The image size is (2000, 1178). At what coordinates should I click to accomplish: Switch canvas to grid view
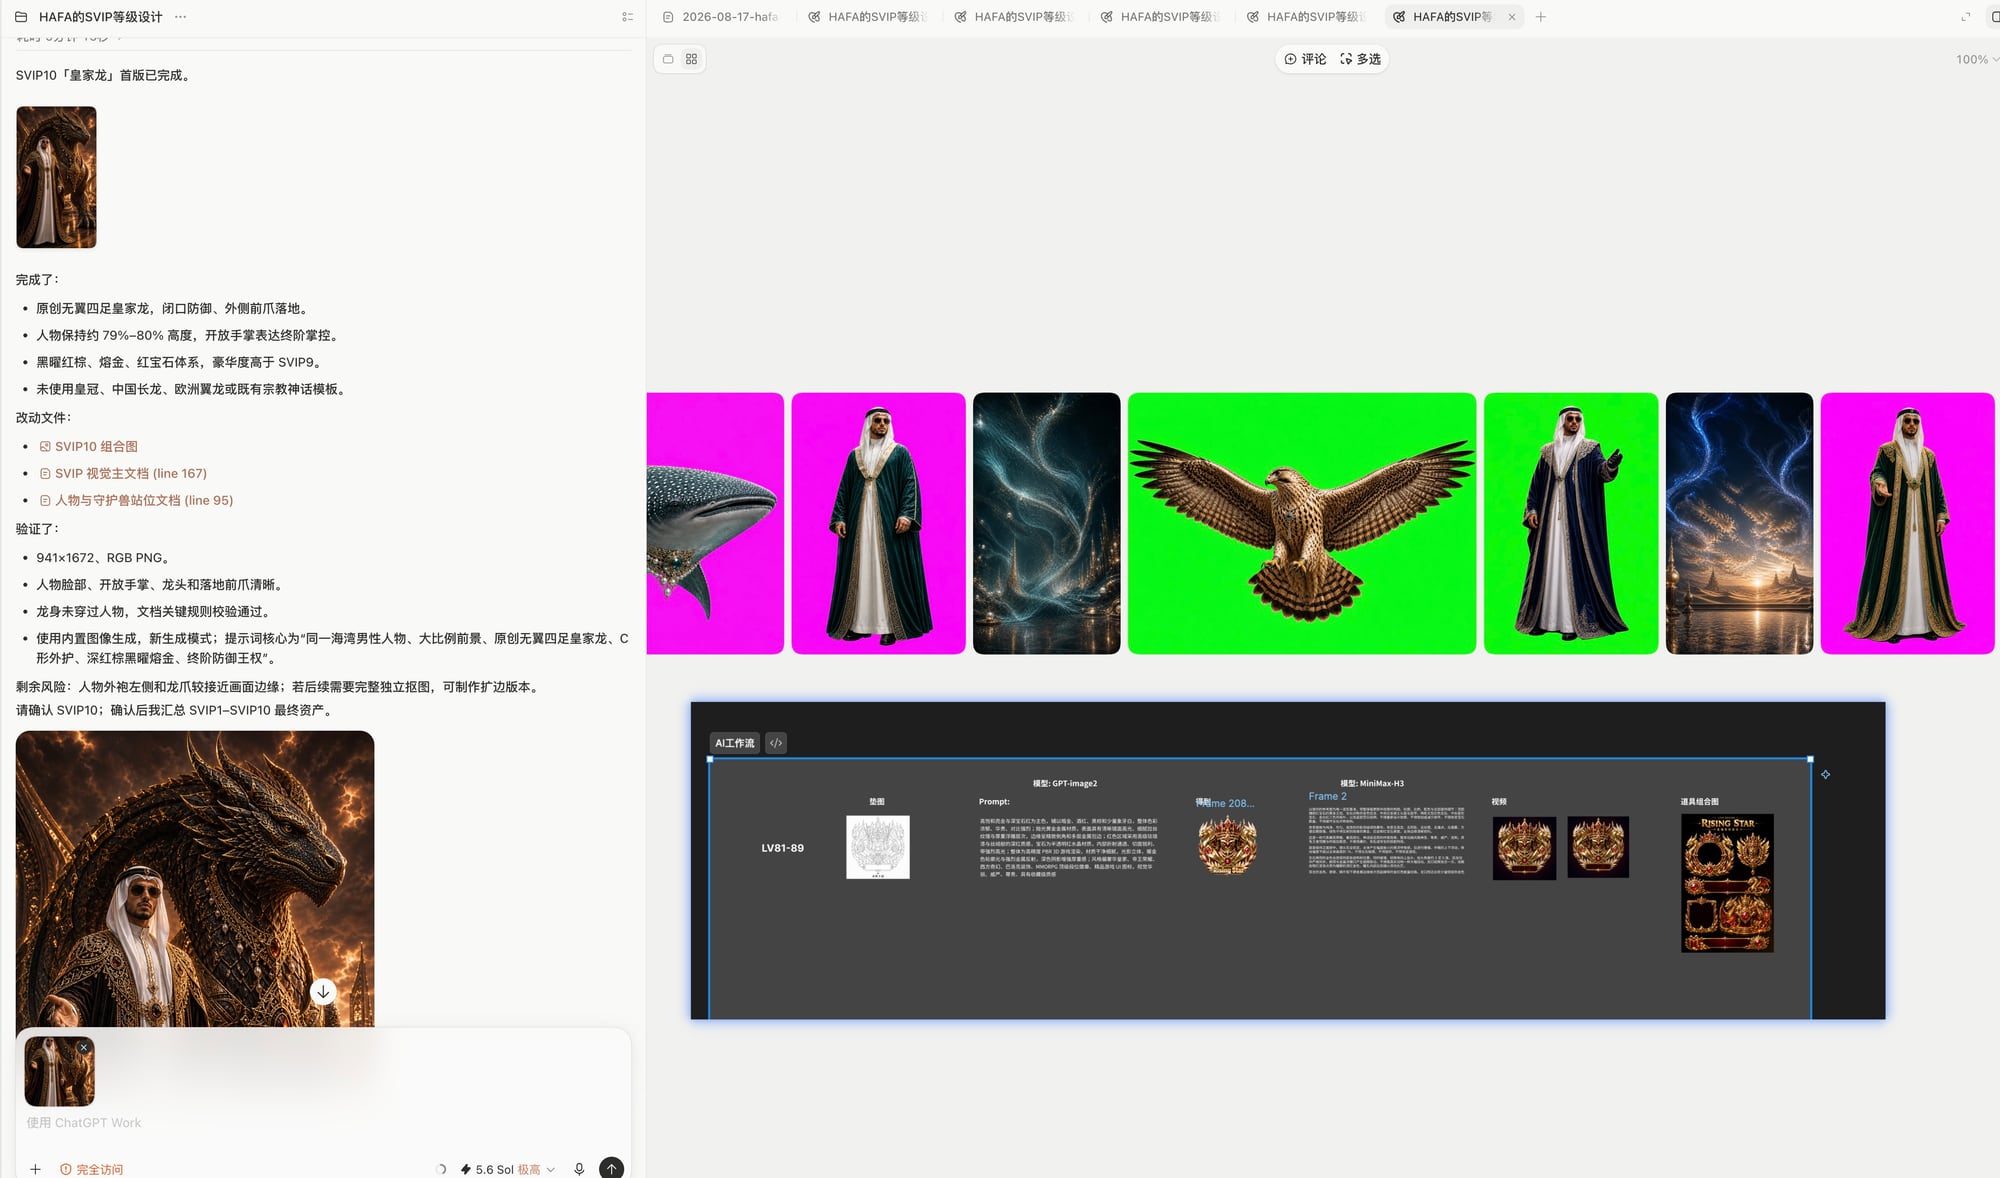point(691,59)
